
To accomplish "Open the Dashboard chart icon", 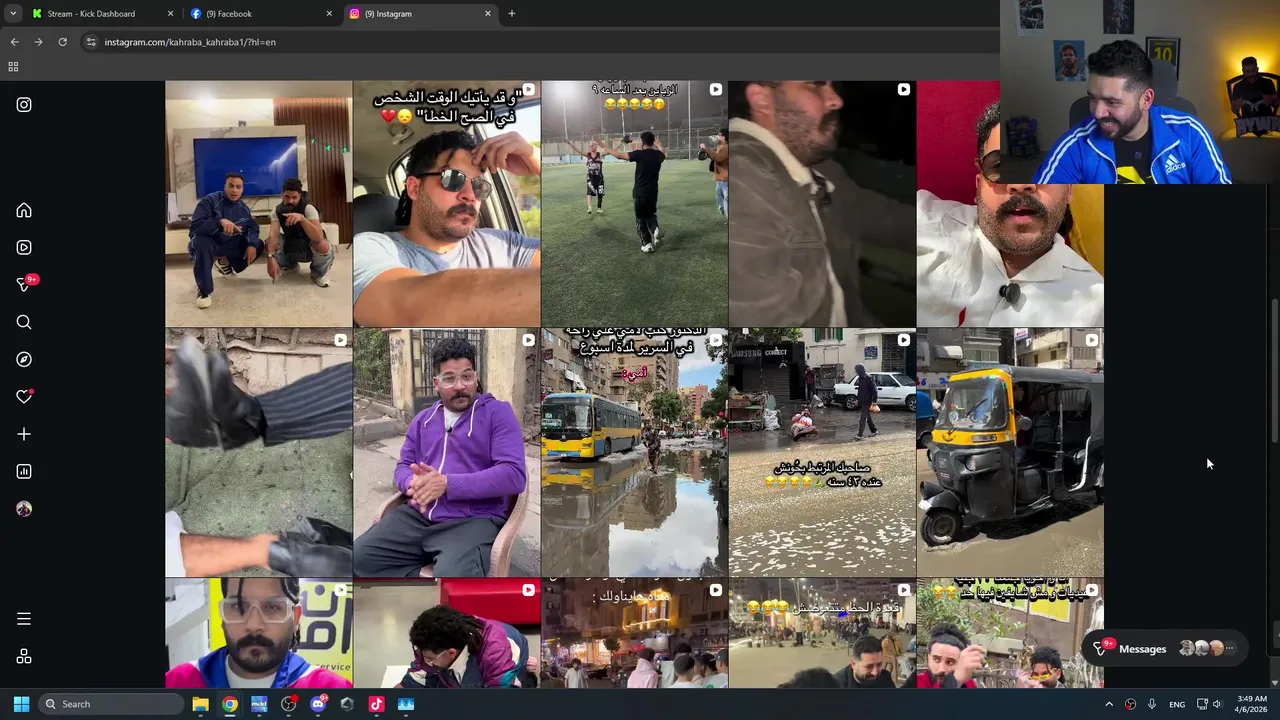I will 24,471.
